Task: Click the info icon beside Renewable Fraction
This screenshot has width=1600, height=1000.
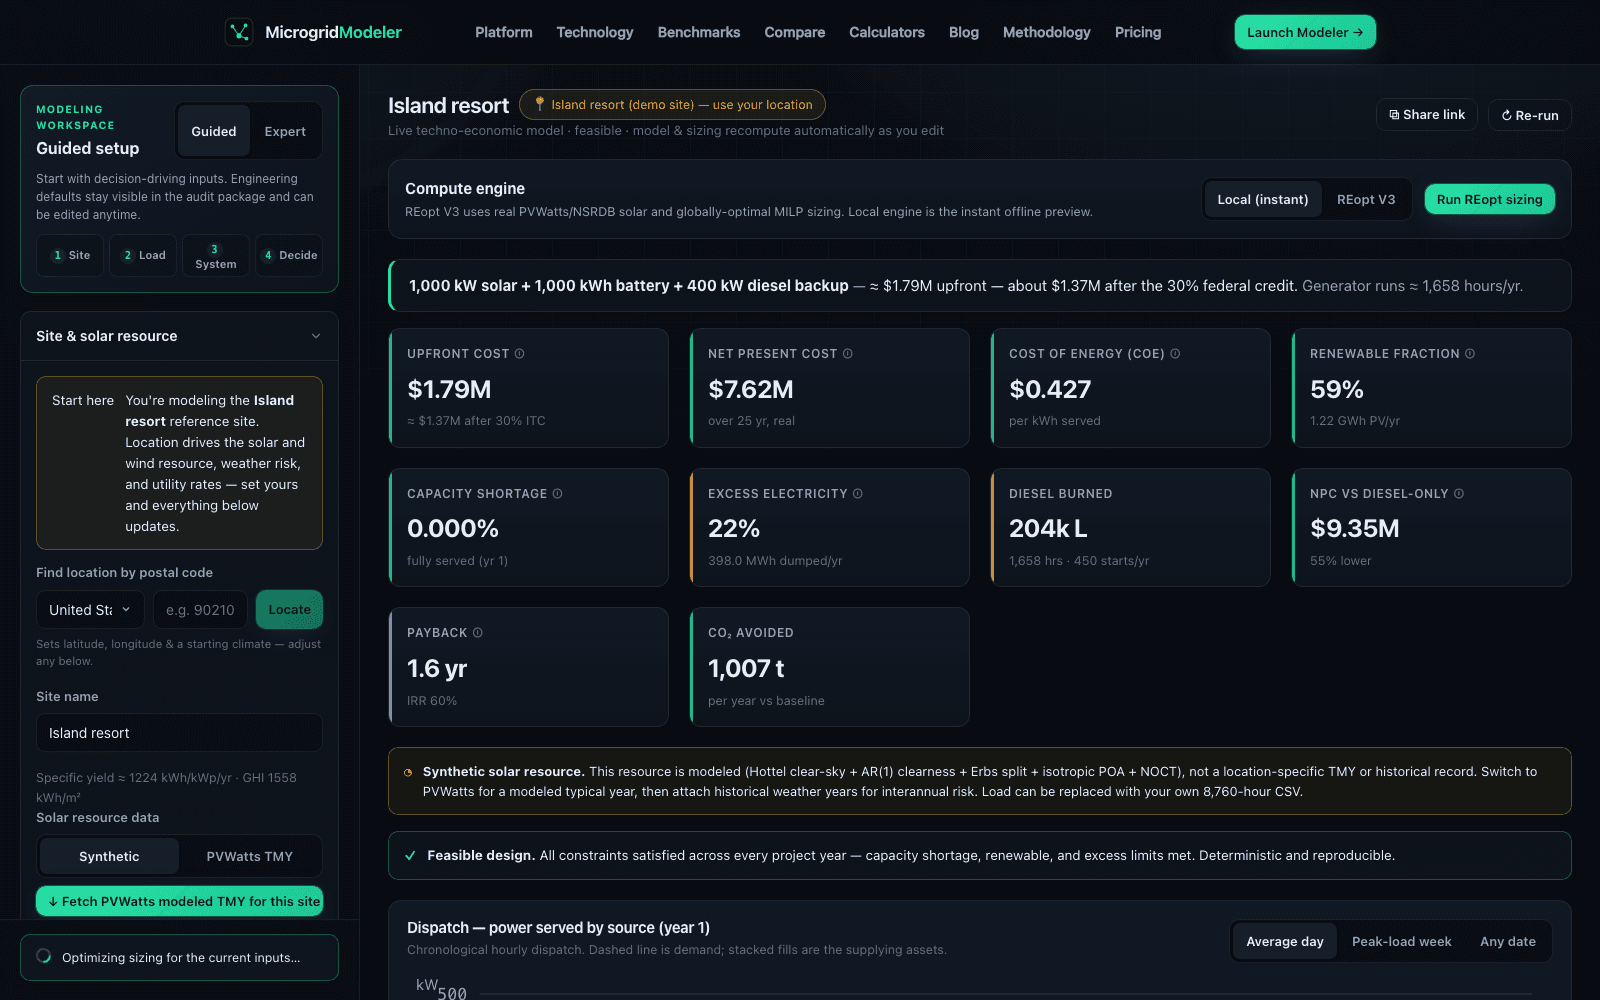Action: point(1470,354)
